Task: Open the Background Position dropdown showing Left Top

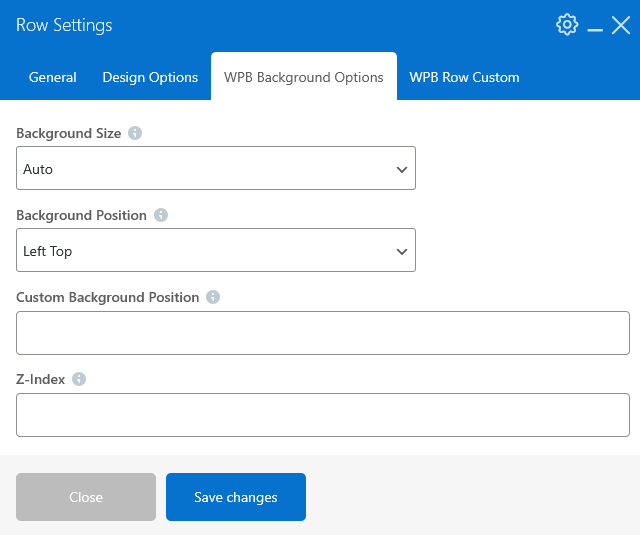Action: click(216, 250)
